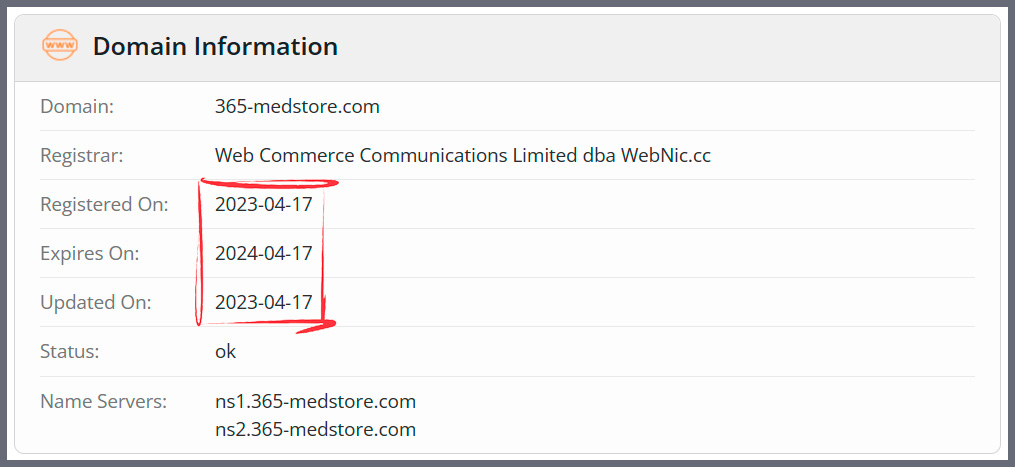Click the Status: field label
1015x467 pixels.
[70, 352]
